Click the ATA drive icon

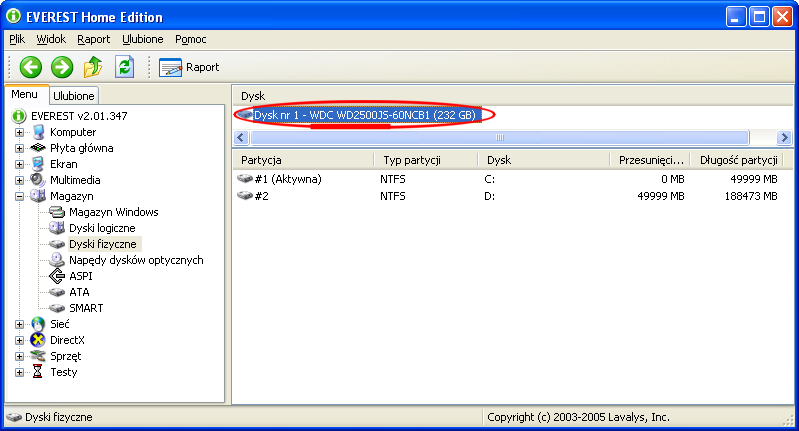(x=57, y=292)
